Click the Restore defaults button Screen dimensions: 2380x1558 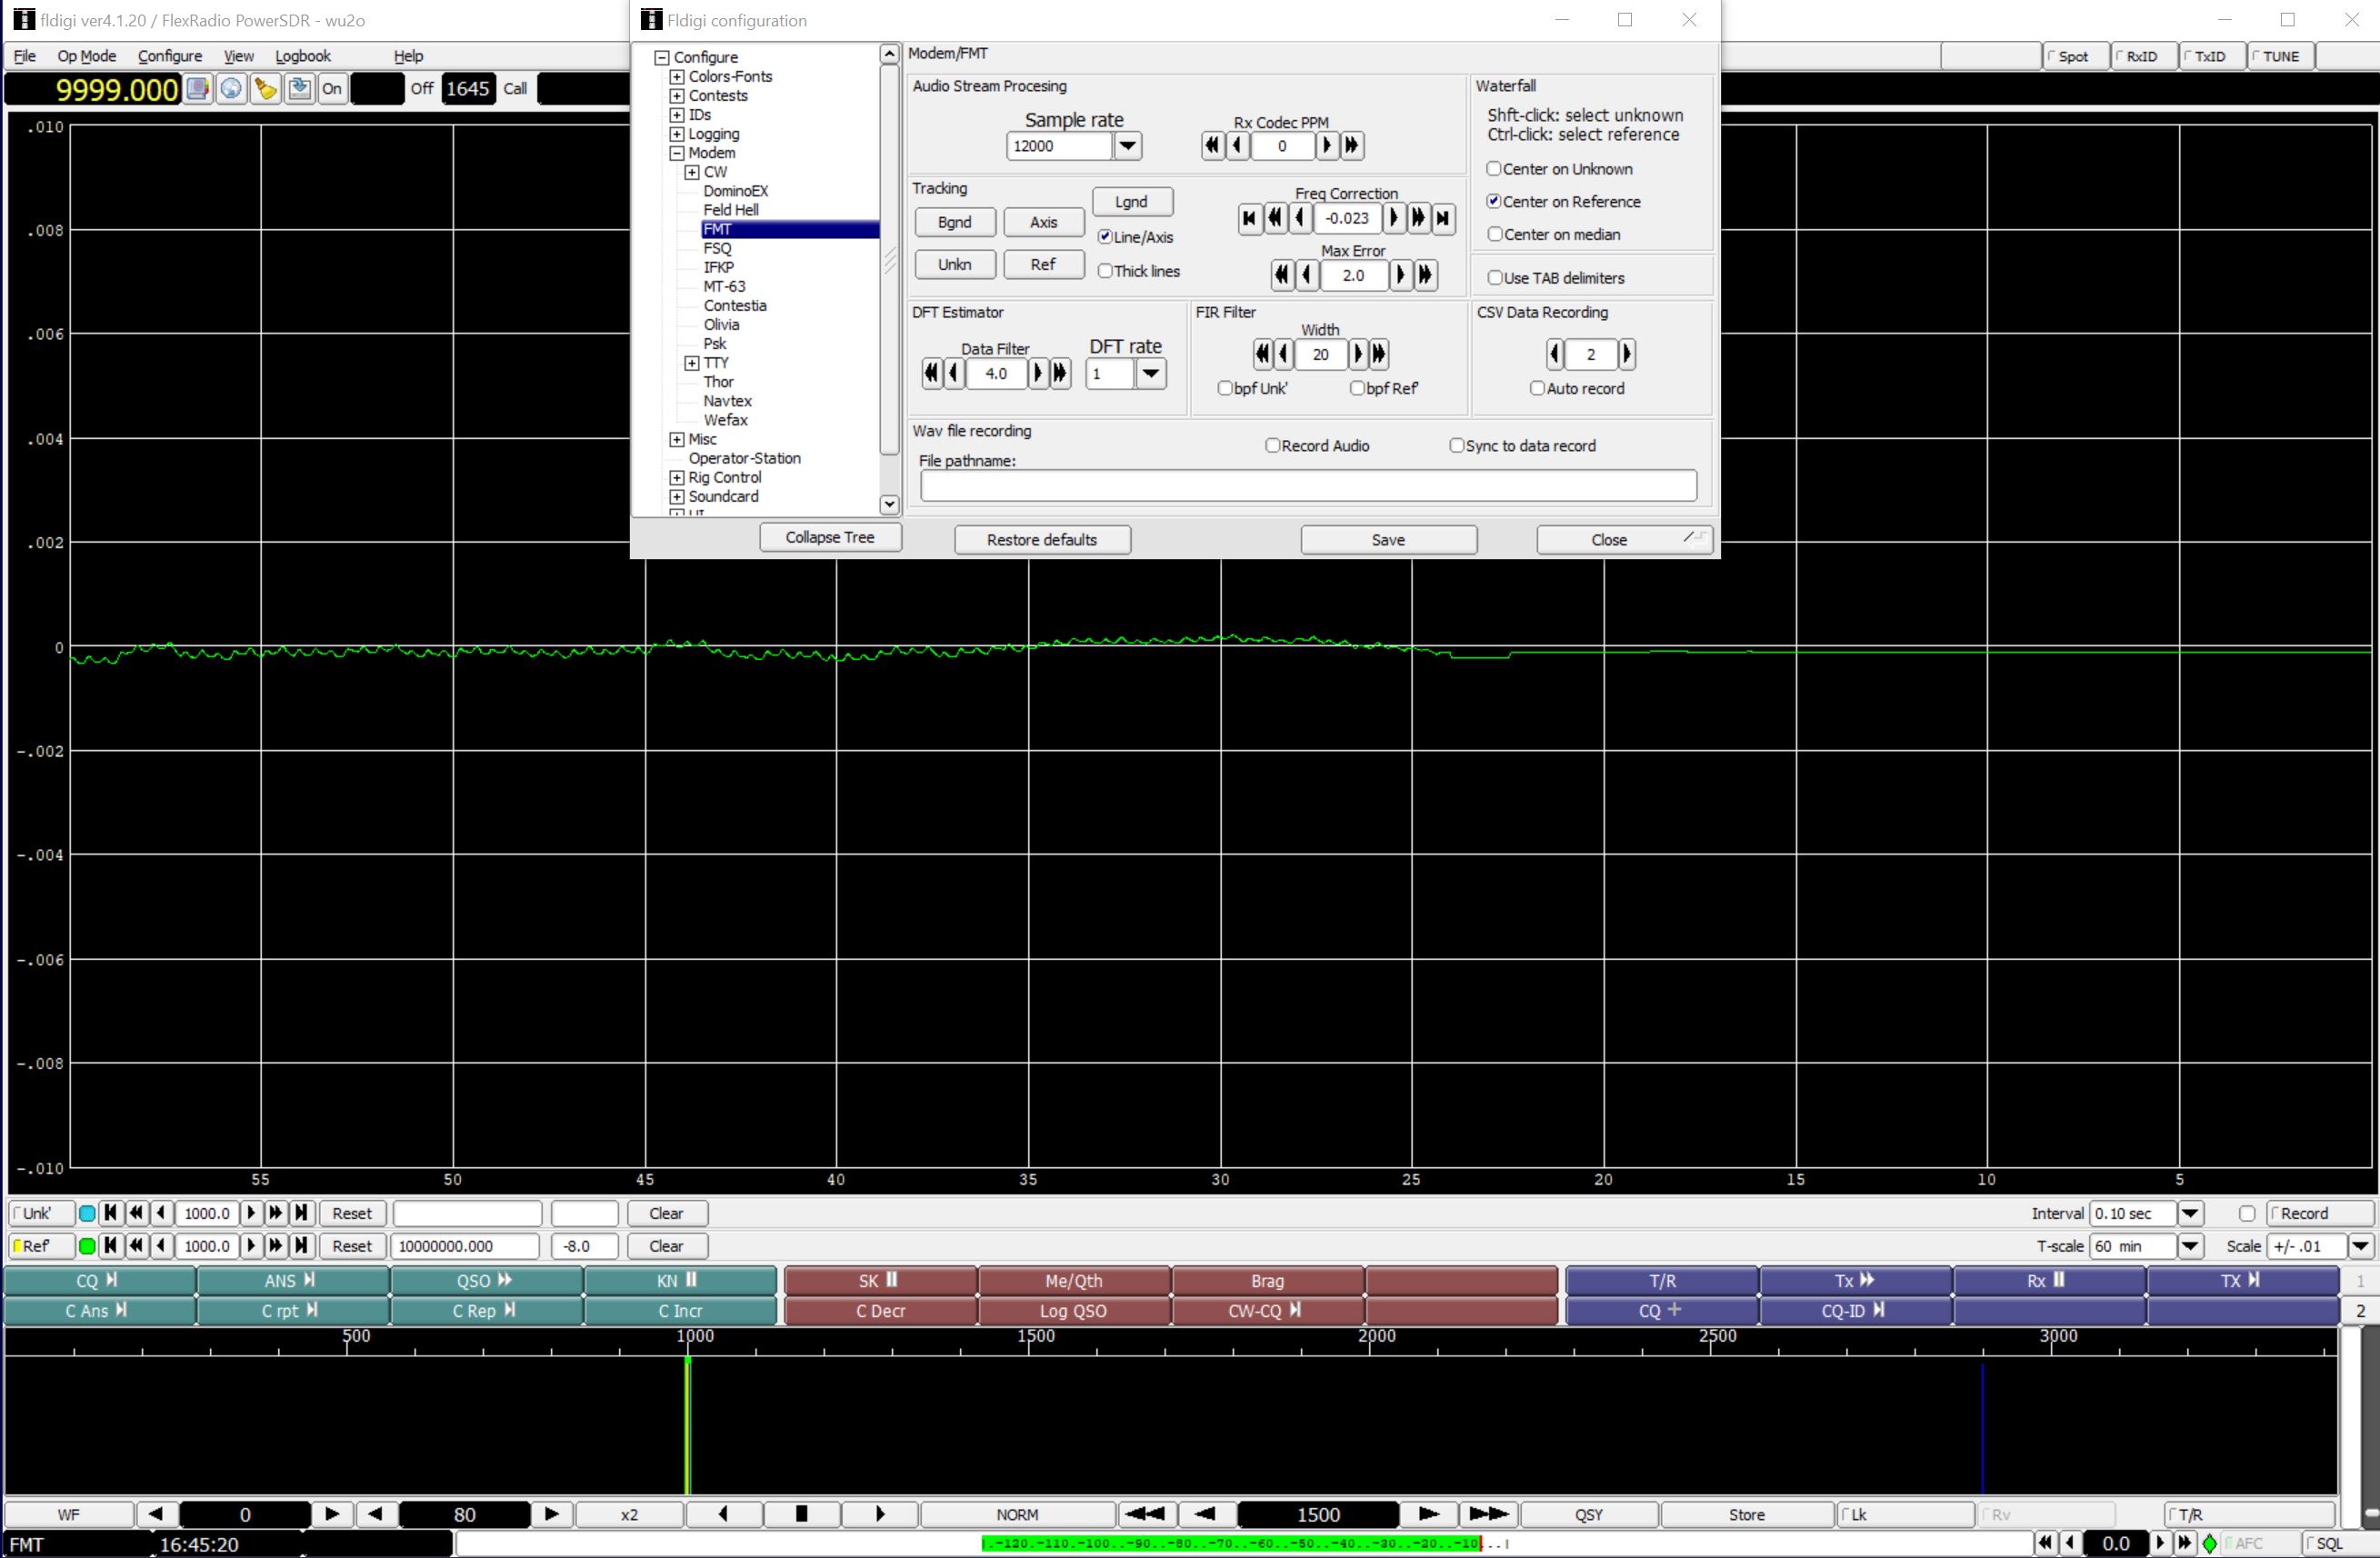pyautogui.click(x=1040, y=539)
